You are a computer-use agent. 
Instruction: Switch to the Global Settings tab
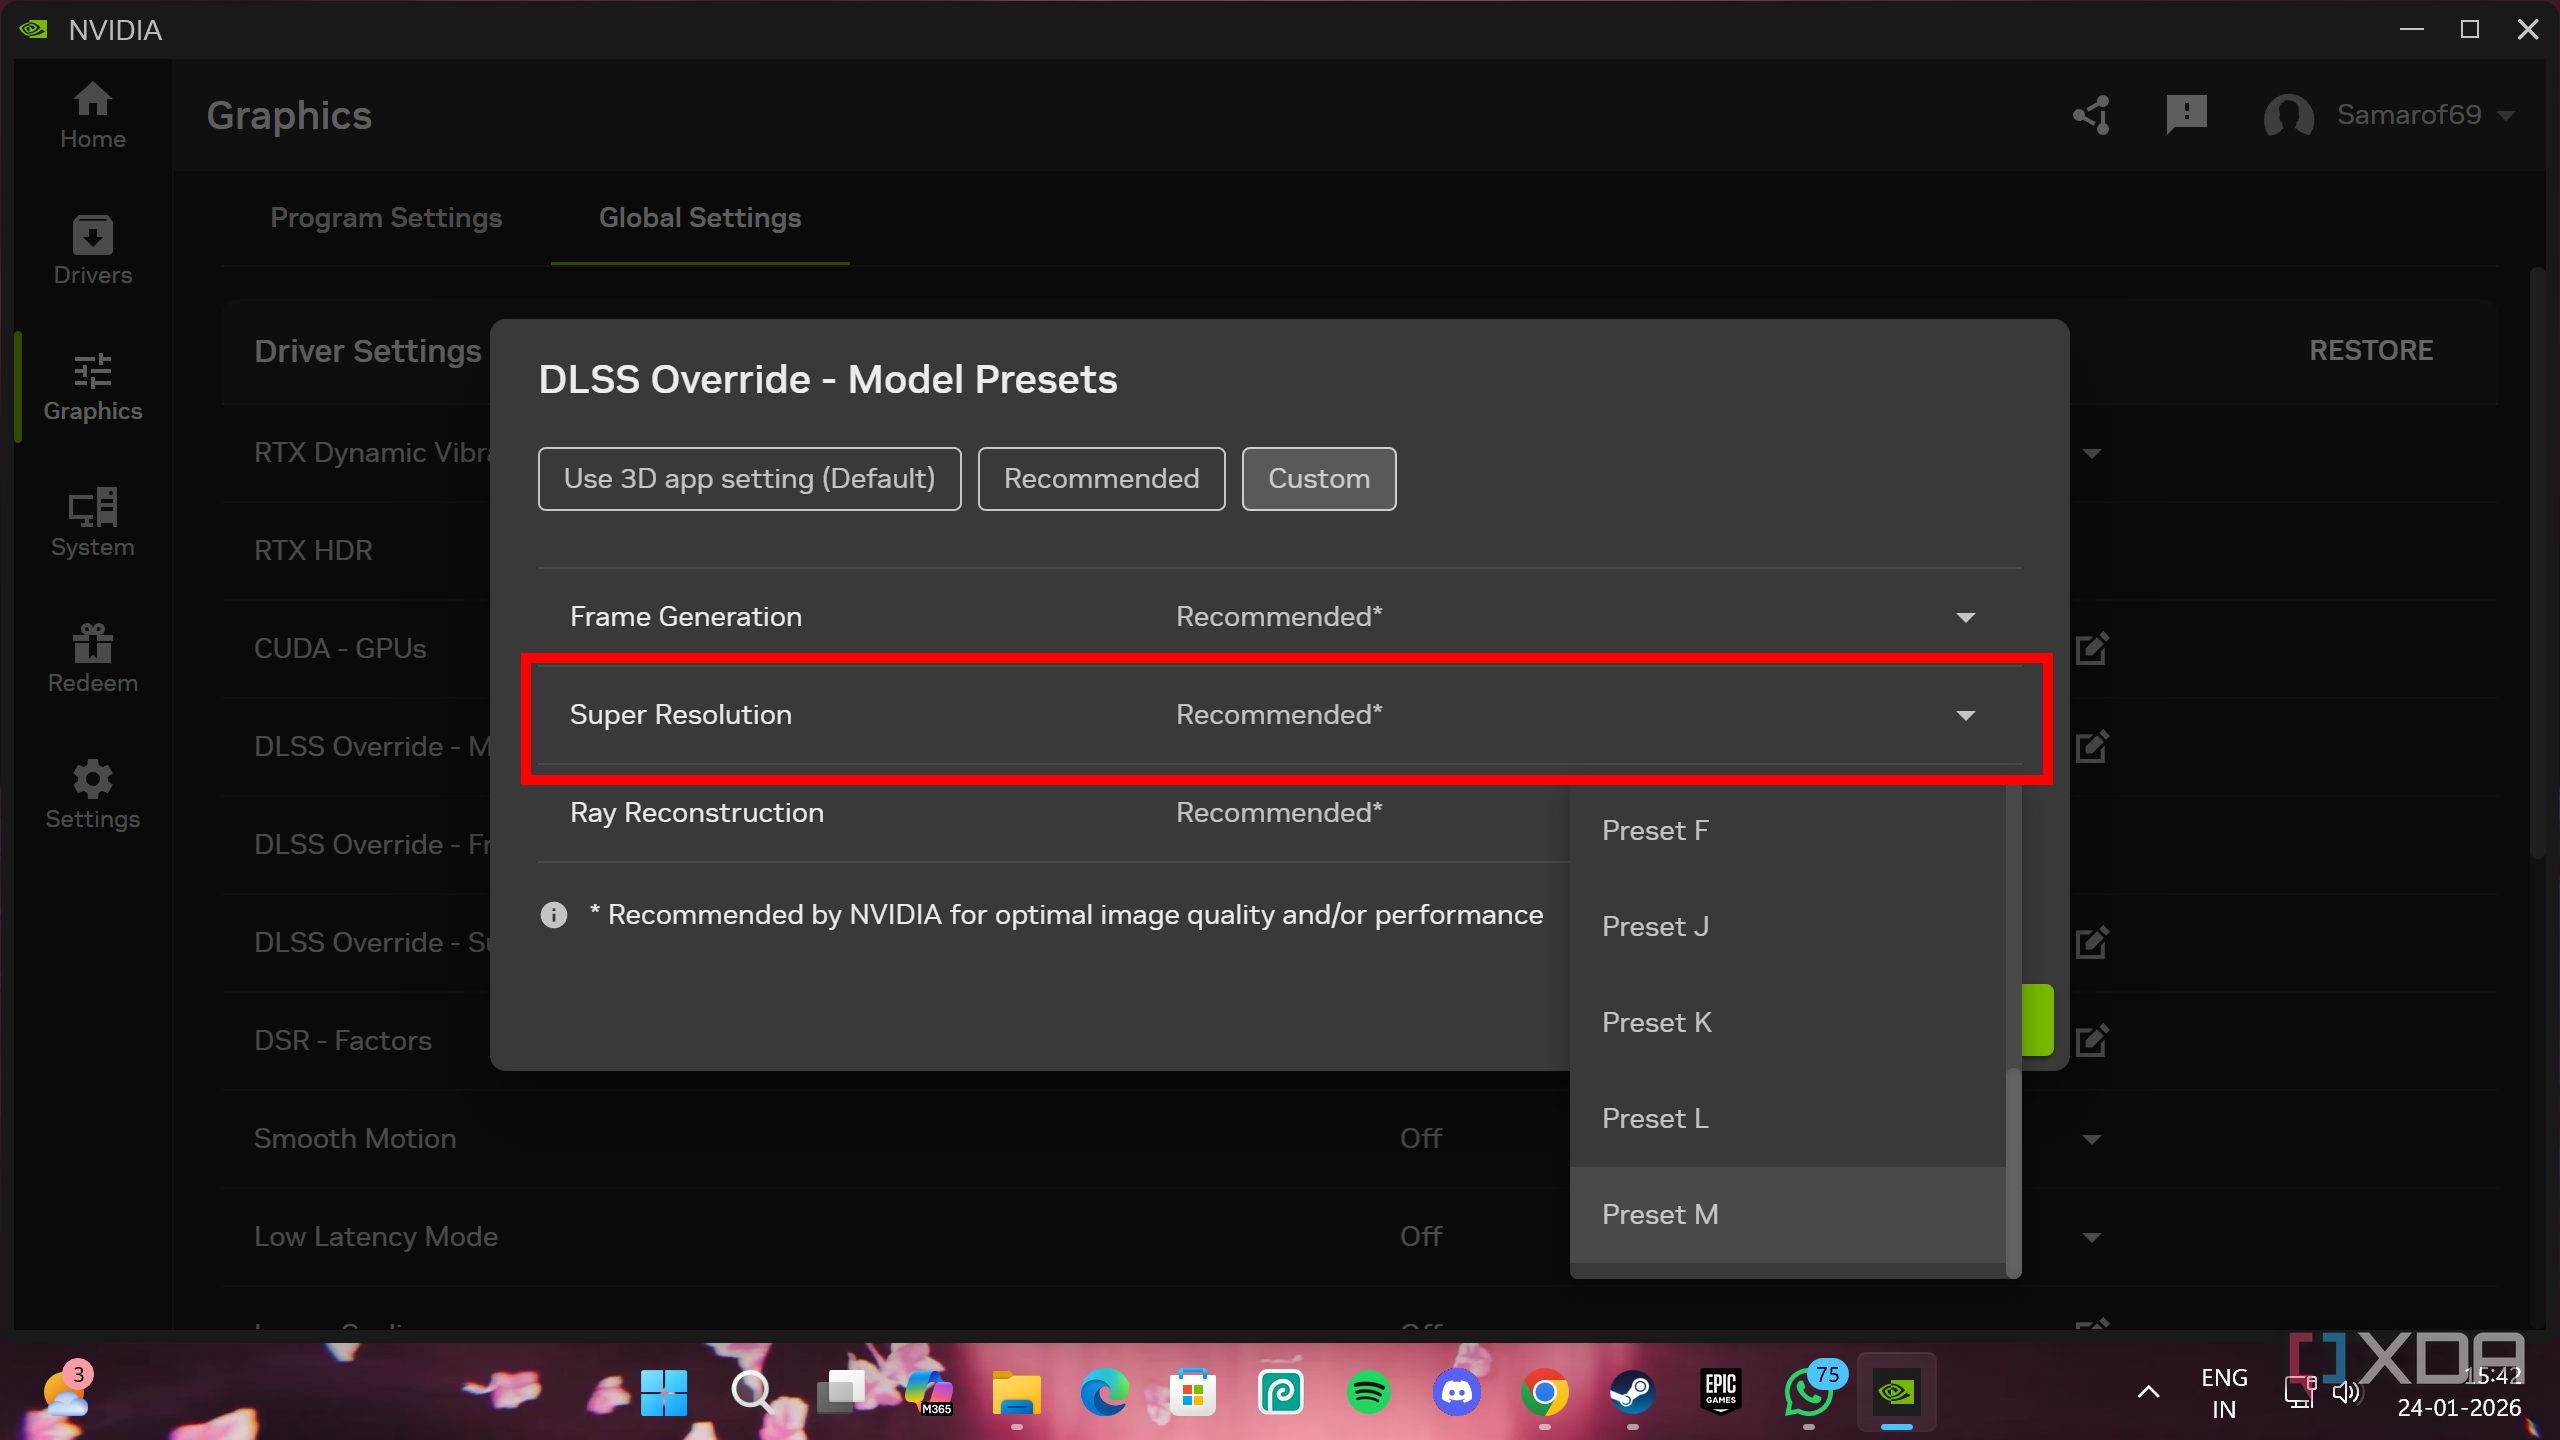tap(700, 218)
